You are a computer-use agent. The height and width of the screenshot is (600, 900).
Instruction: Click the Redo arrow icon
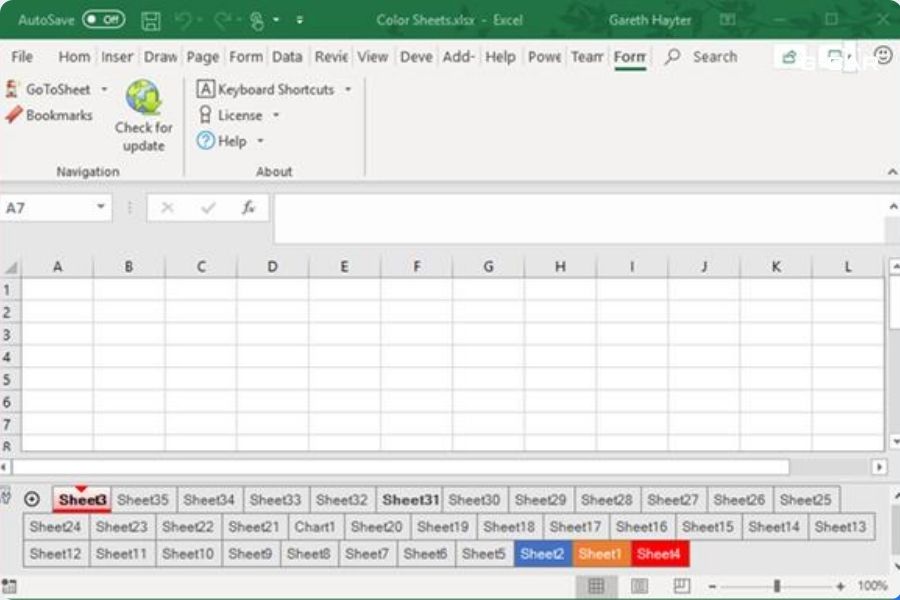[223, 21]
